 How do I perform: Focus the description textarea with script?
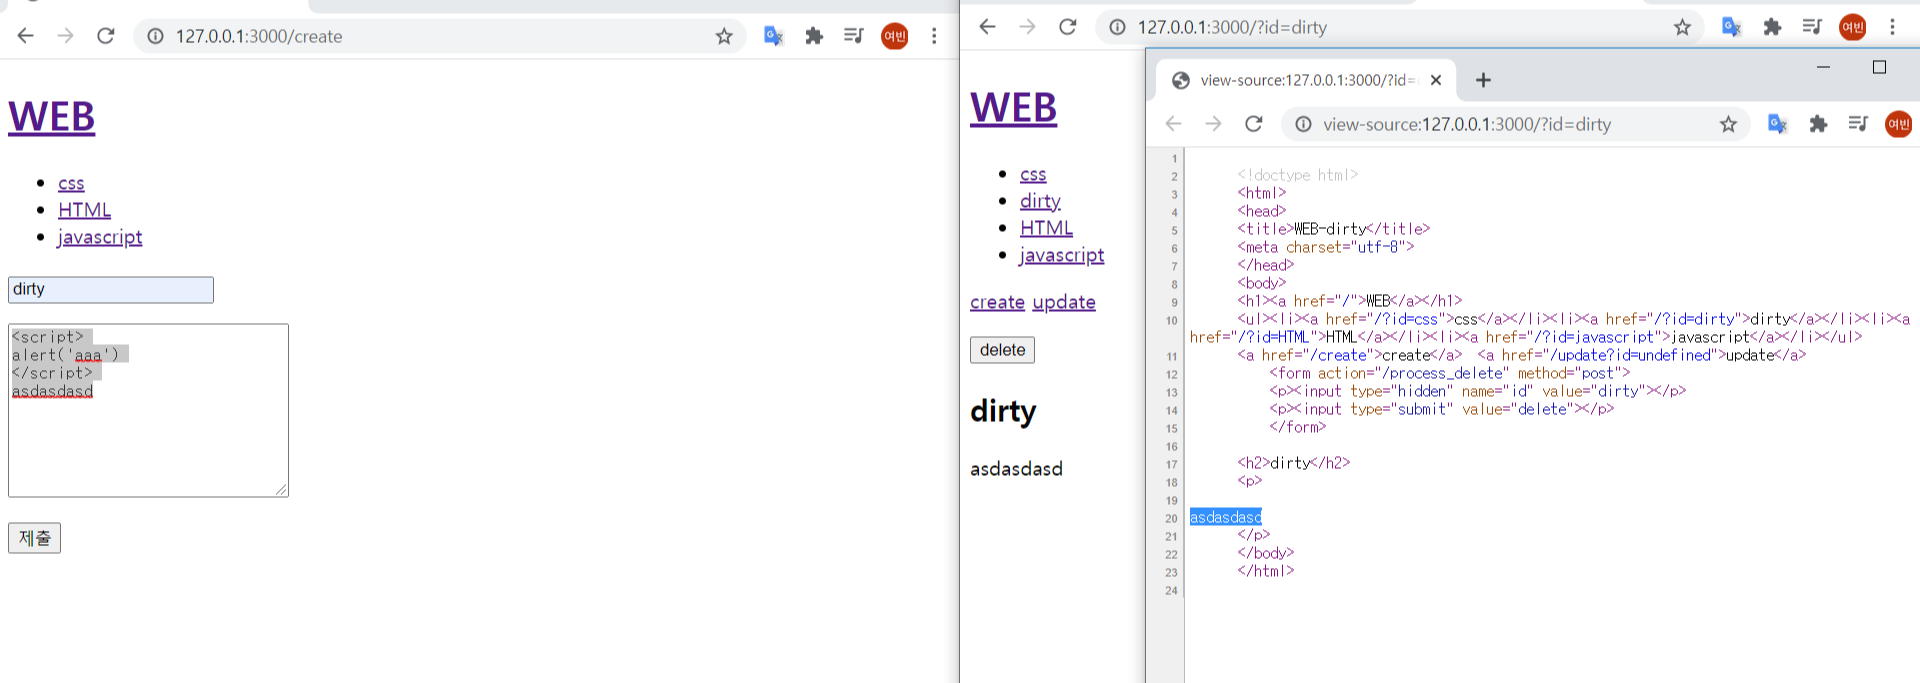click(x=148, y=410)
